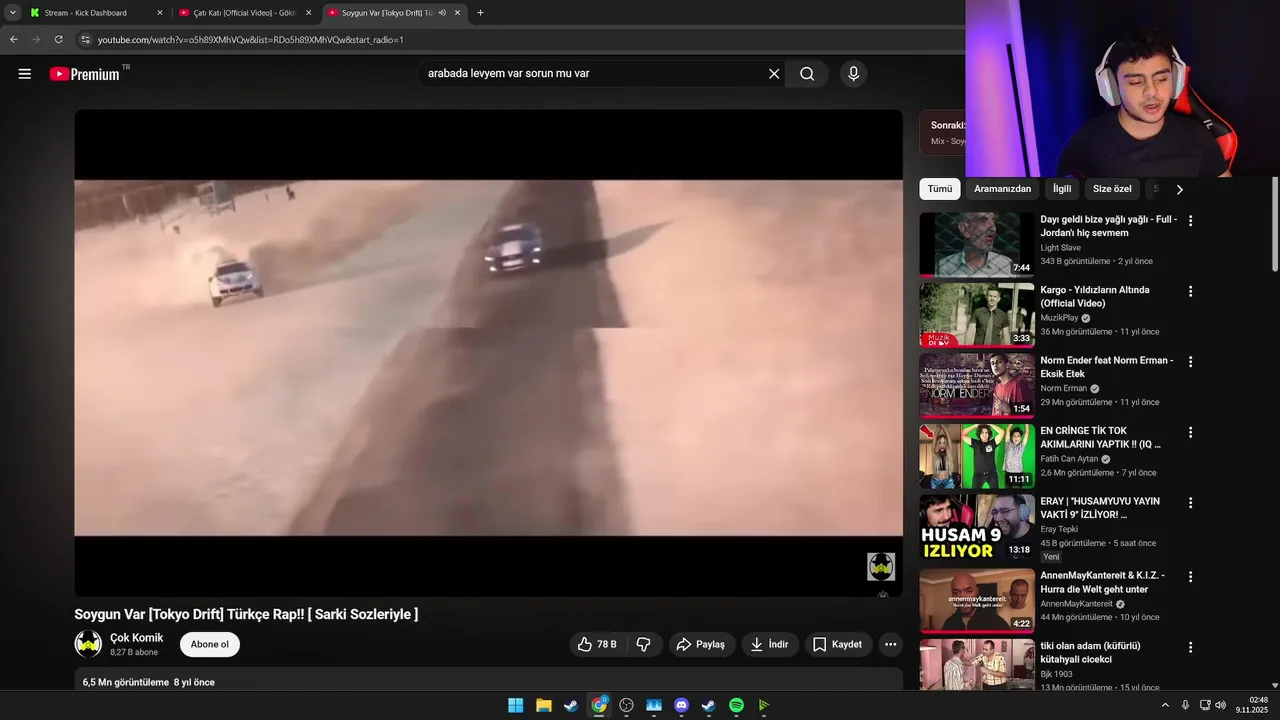View site information icon in address bar
The height and width of the screenshot is (720, 1280).
(x=86, y=39)
